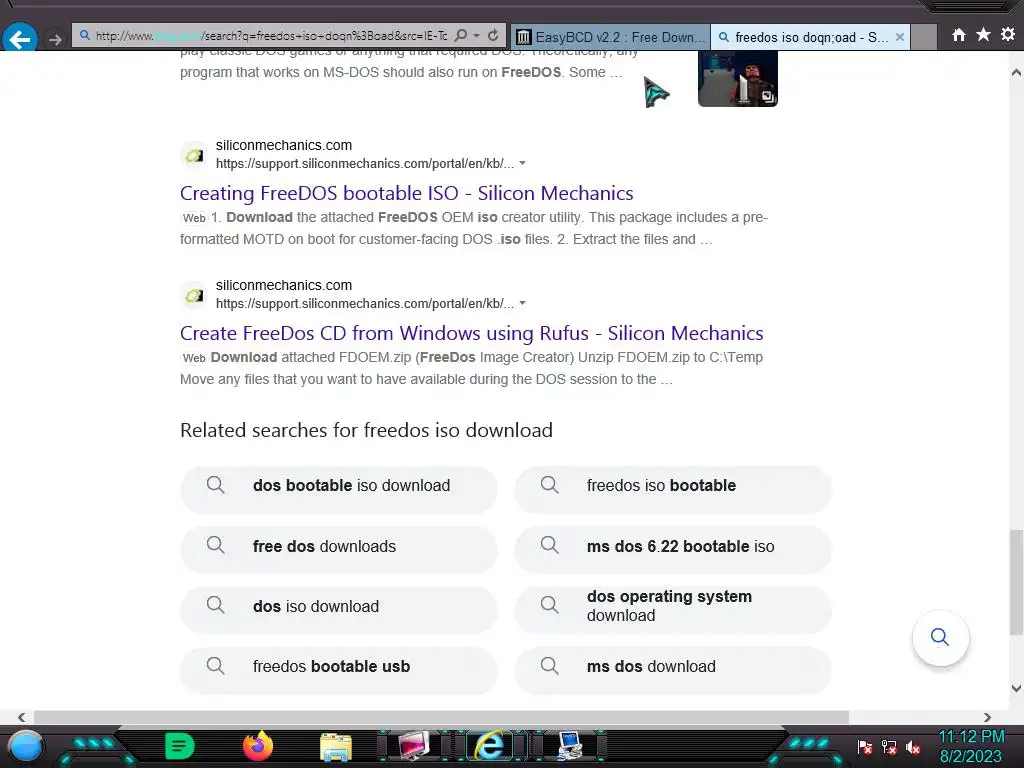The width and height of the screenshot is (1024, 768).
Task: Open the green notes app on taskbar
Action: click(x=180, y=746)
